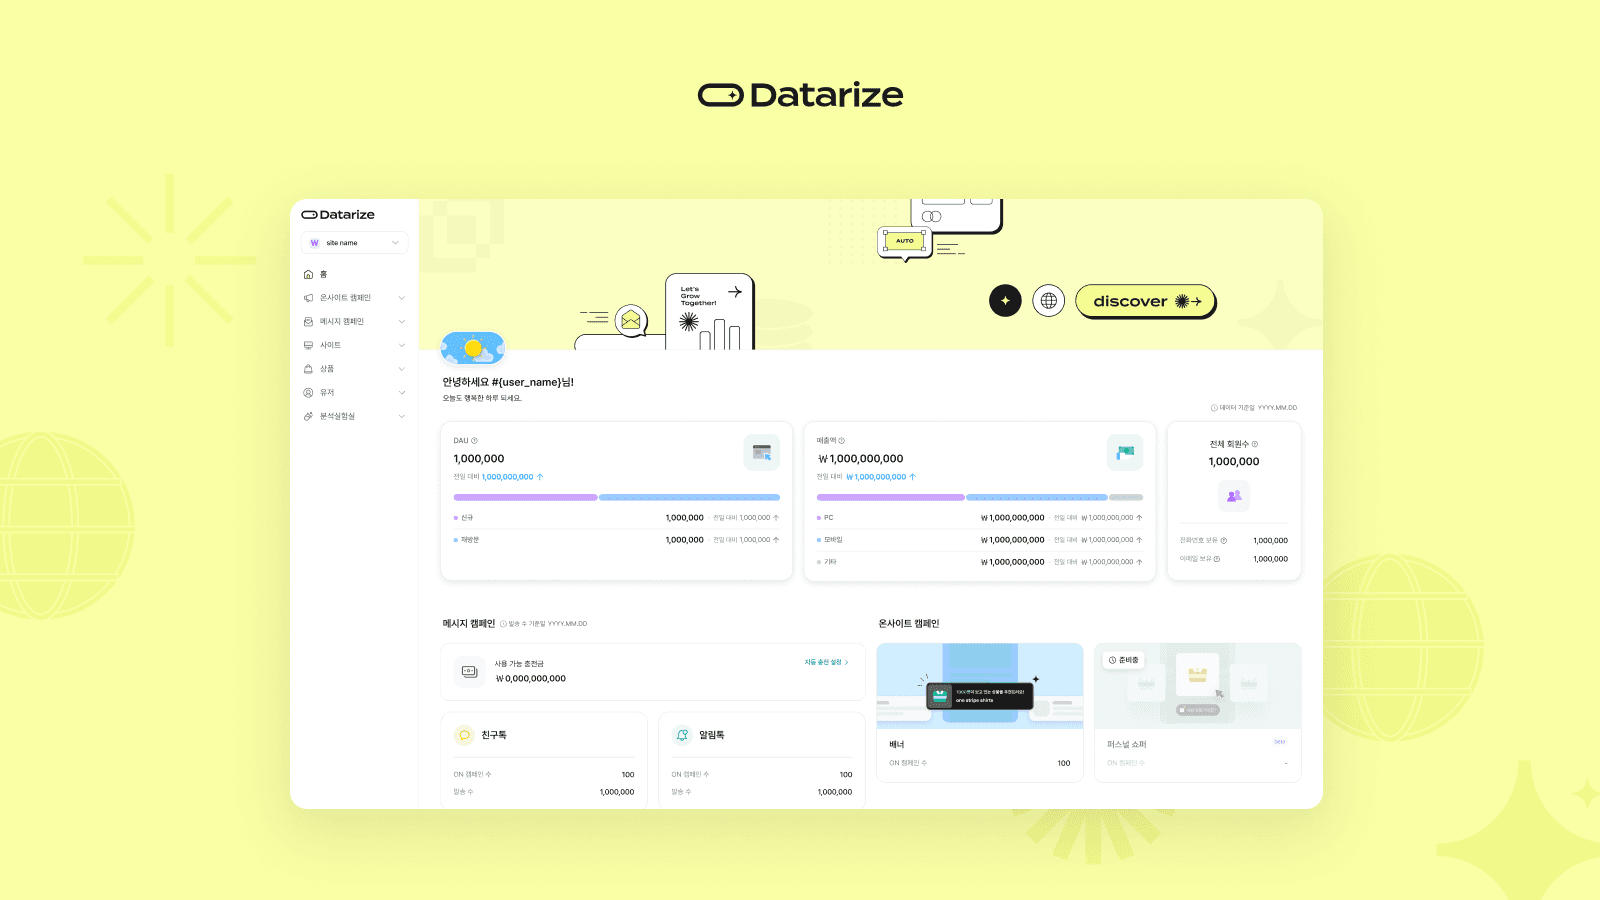Click the blue segment of 매출액 progress bar
1600x900 pixels.
coord(1037,497)
